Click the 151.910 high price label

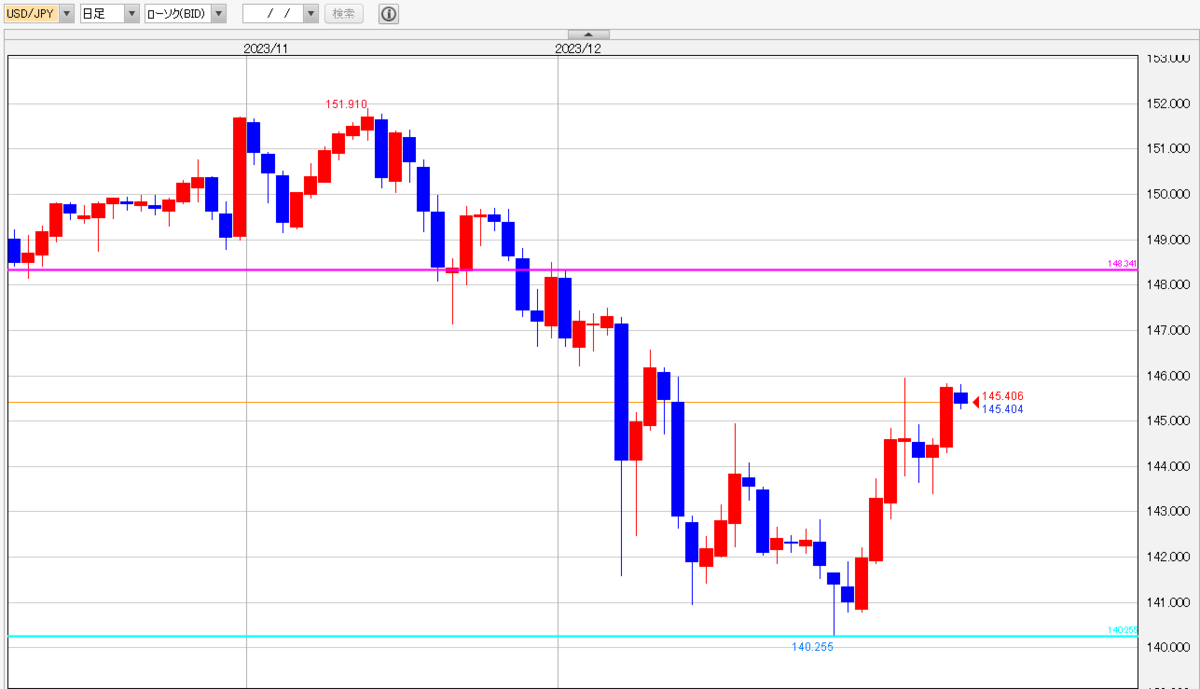(x=346, y=104)
